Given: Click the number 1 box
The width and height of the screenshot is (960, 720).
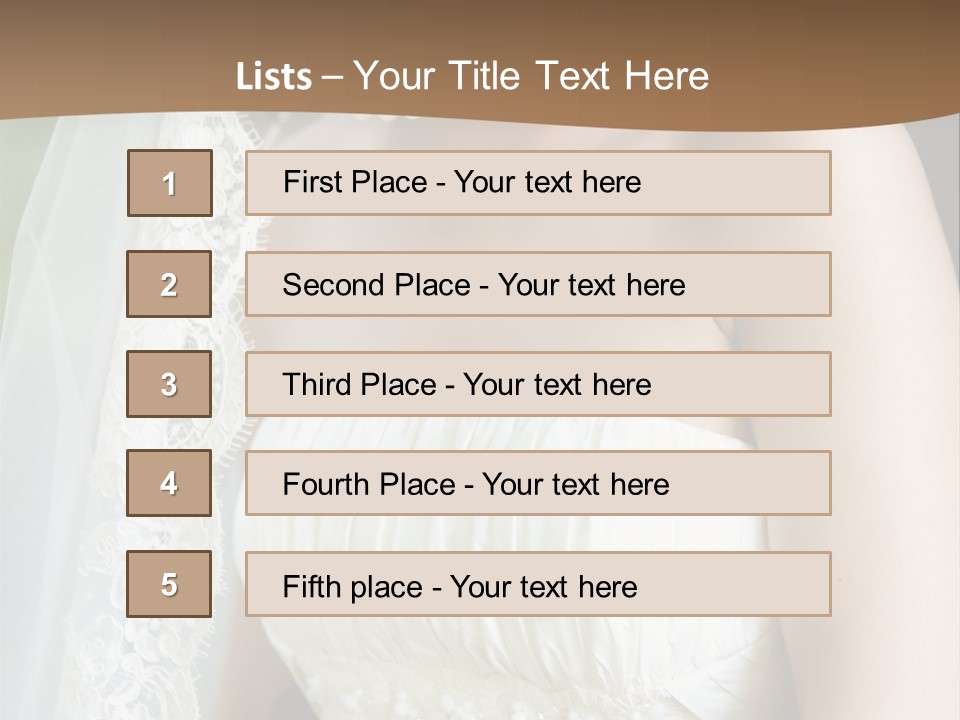Looking at the screenshot, I should pos(169,183).
